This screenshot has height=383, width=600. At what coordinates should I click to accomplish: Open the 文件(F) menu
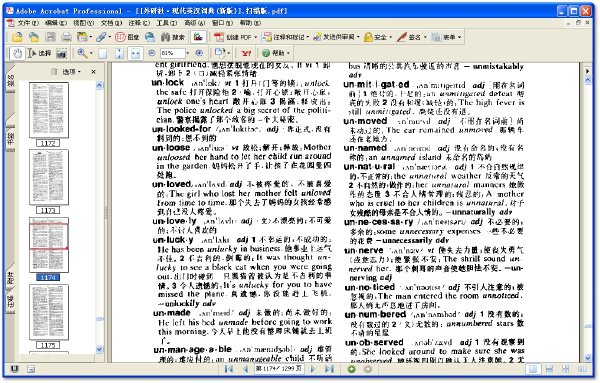tap(28, 23)
